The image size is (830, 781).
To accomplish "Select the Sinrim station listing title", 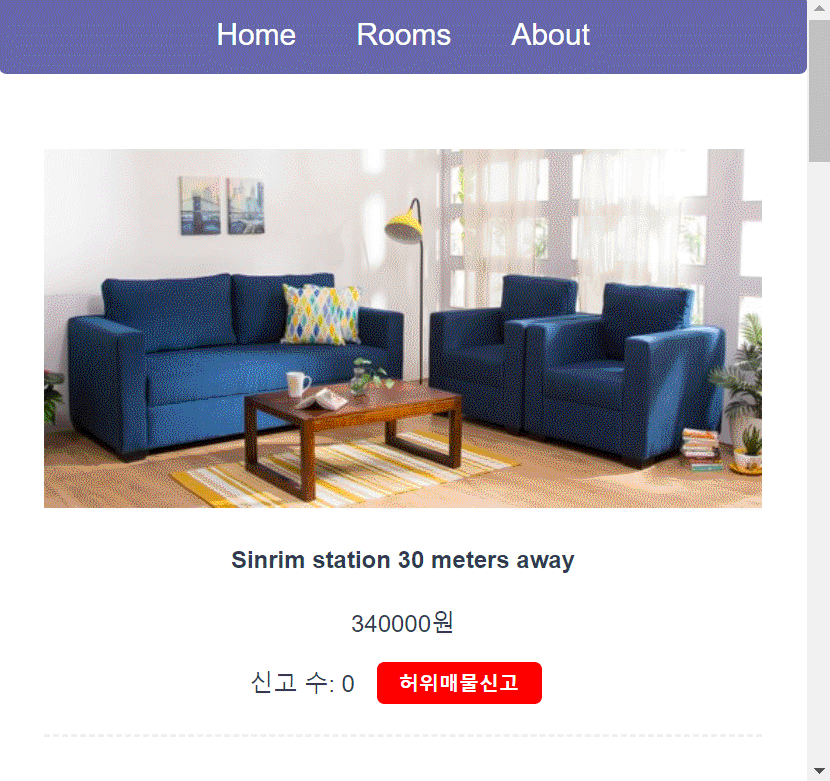I will pyautogui.click(x=403, y=560).
